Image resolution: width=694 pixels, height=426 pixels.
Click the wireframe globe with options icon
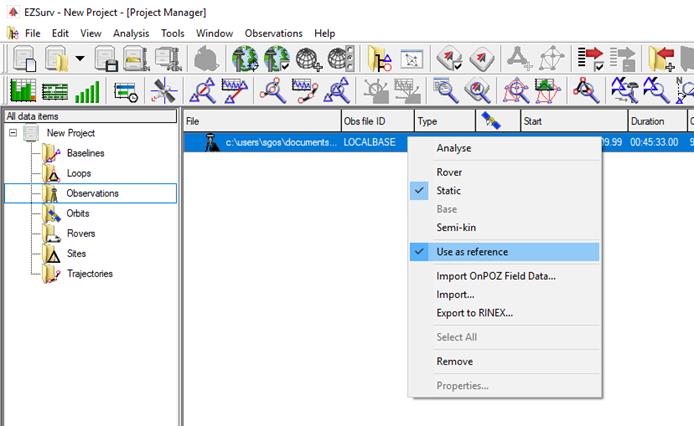341,58
